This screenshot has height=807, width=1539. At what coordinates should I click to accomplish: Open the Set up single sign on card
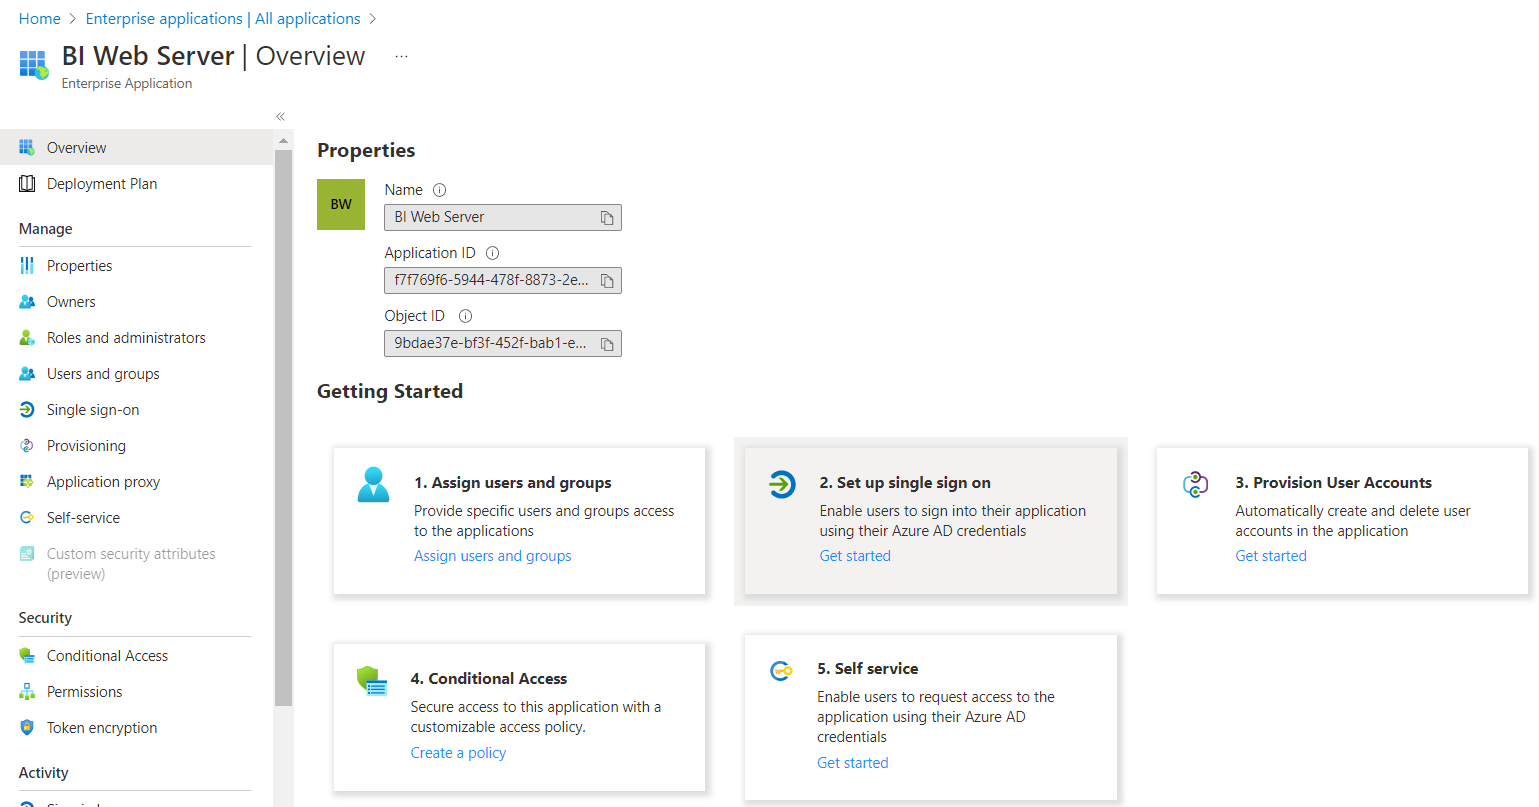tap(930, 520)
